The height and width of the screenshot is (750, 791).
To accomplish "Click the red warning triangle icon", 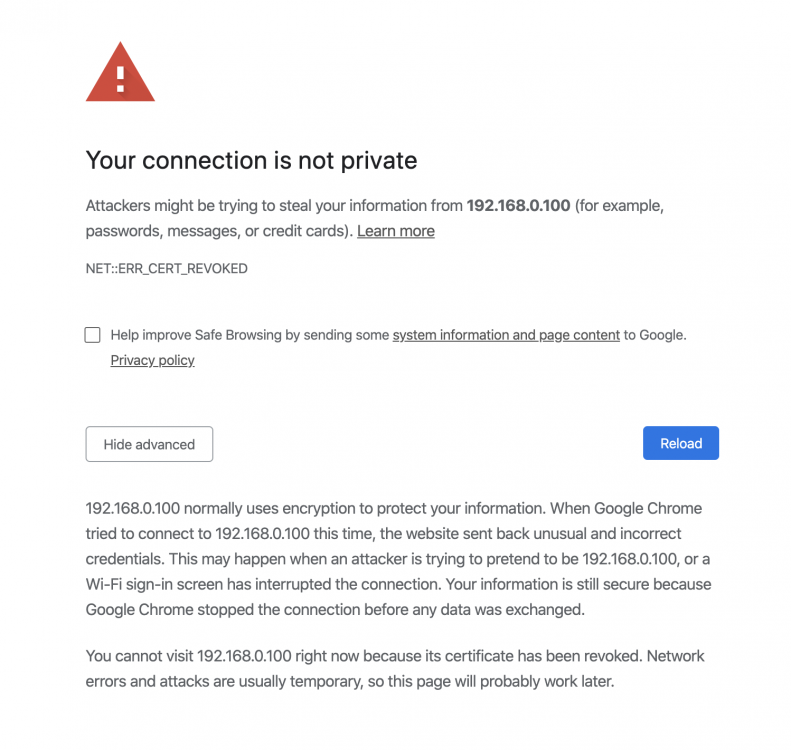I will [x=120, y=72].
